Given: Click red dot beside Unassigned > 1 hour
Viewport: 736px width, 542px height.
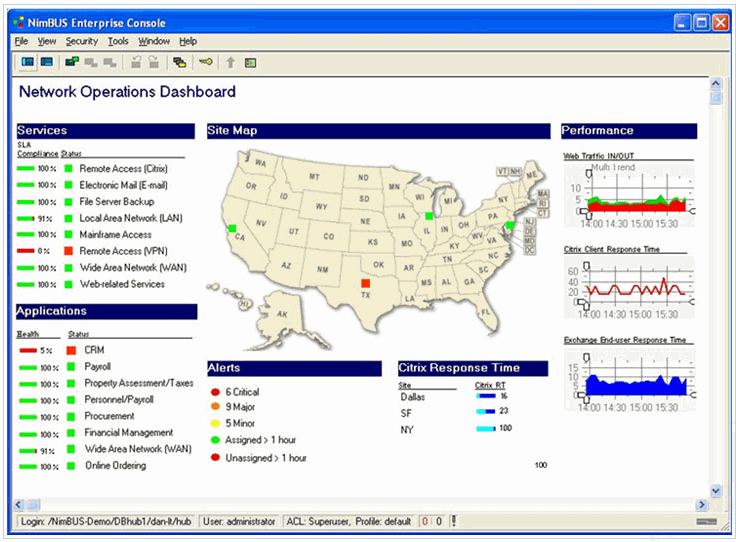Looking at the screenshot, I should (x=215, y=457).
